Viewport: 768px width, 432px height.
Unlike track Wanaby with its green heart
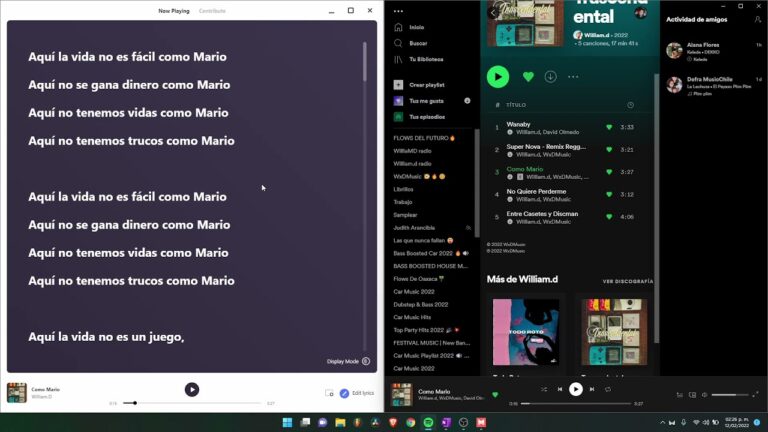point(609,127)
